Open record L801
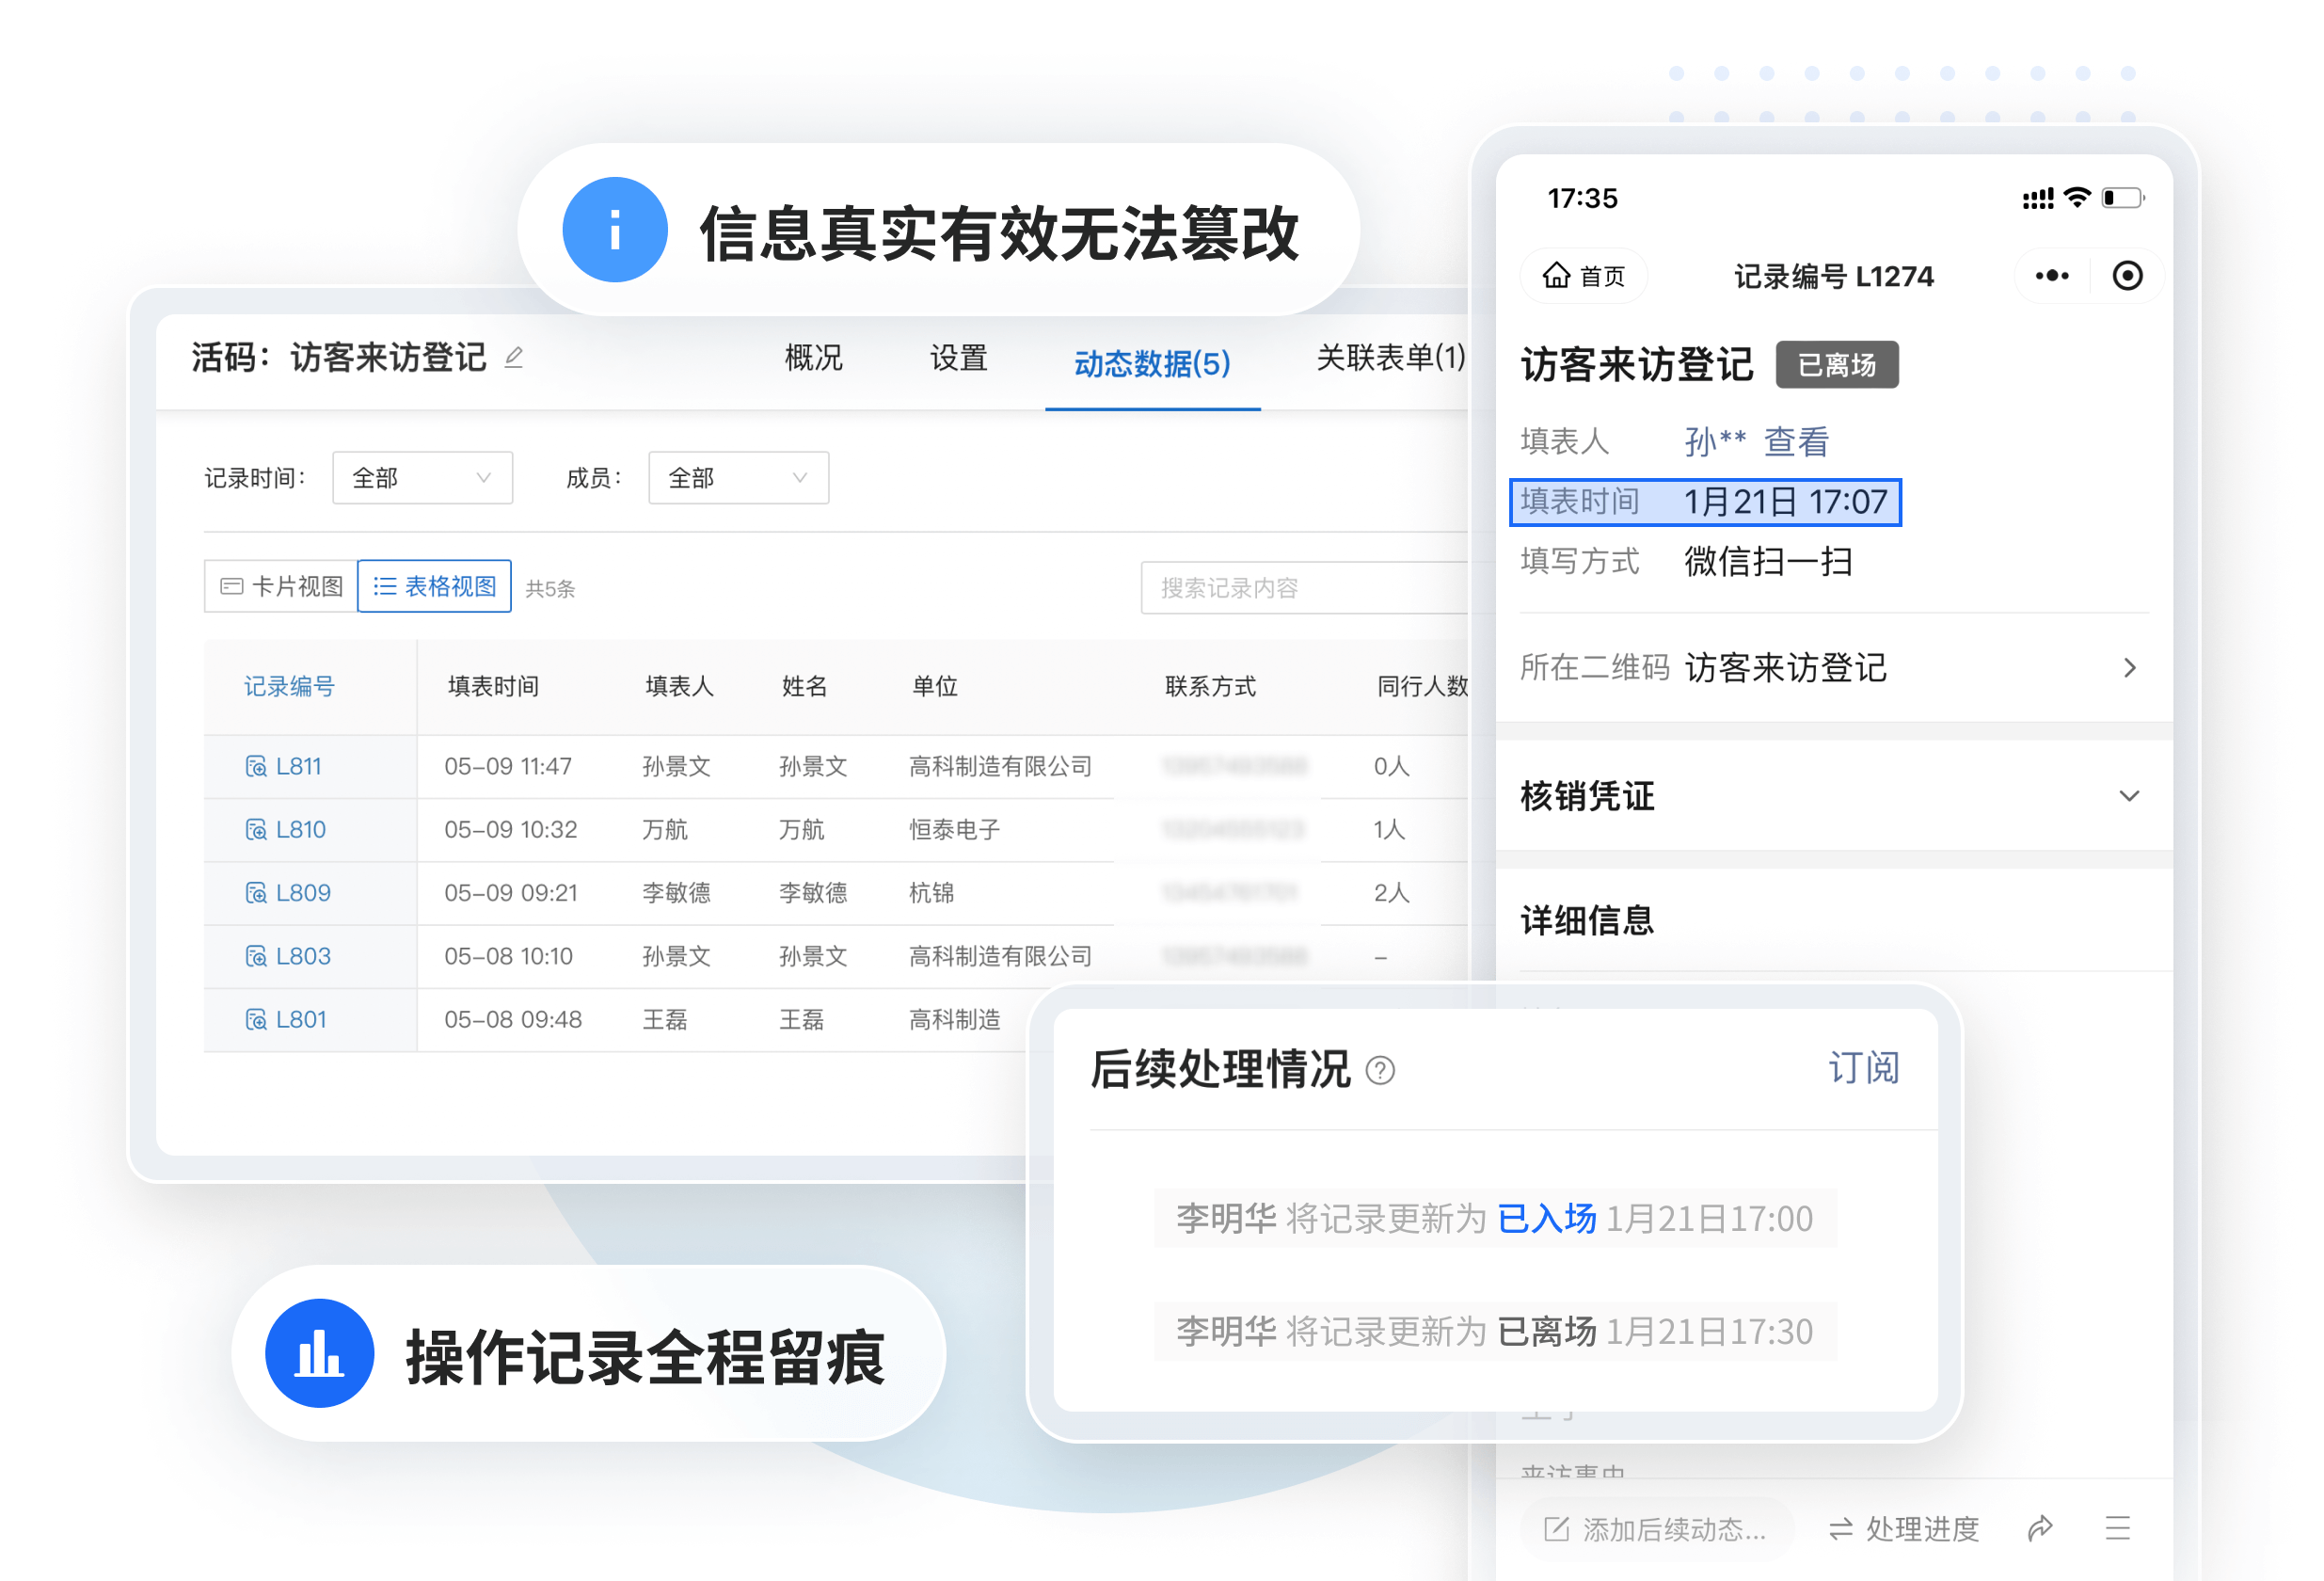 pos(300,1019)
